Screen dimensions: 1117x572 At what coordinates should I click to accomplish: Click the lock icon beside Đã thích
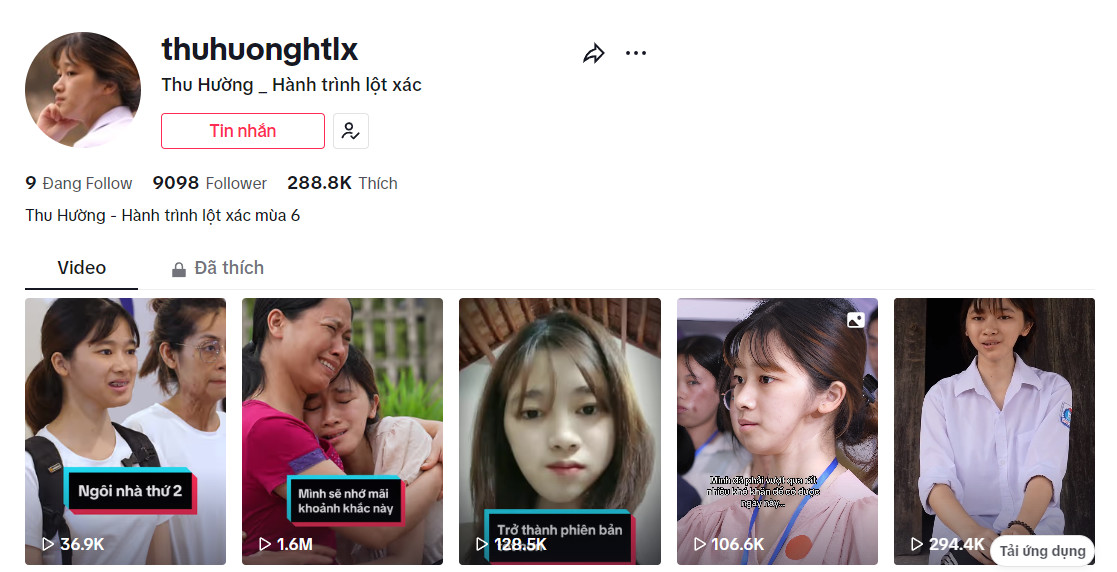pyautogui.click(x=179, y=269)
